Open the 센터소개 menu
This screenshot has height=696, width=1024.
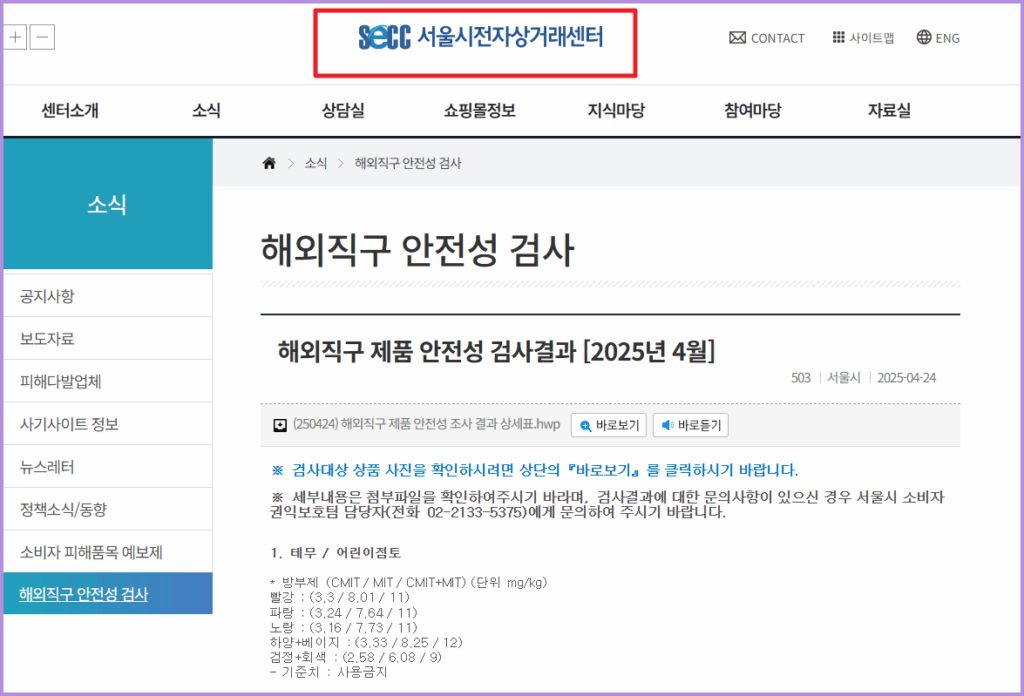click(70, 110)
